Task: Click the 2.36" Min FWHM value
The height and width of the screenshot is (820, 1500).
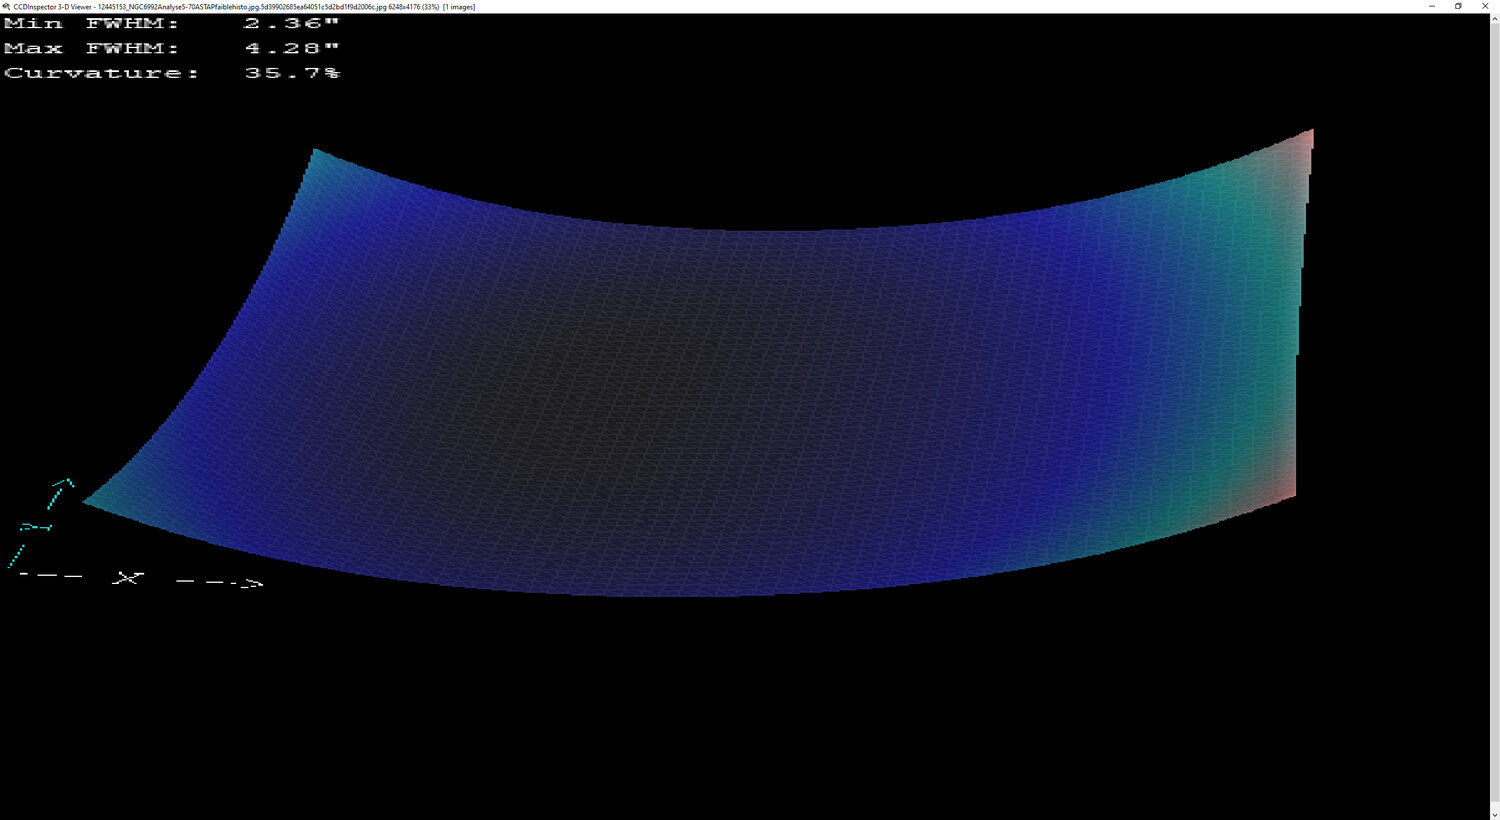Action: click(x=291, y=23)
